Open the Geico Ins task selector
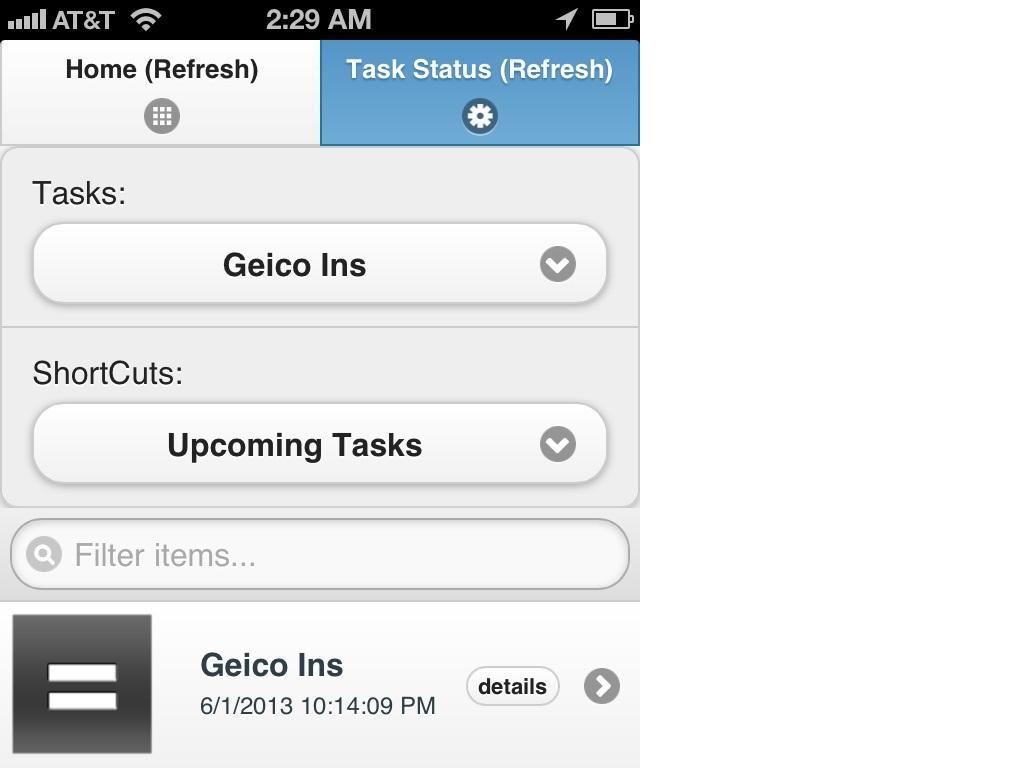The width and height of the screenshot is (1024, 768). tap(320, 264)
